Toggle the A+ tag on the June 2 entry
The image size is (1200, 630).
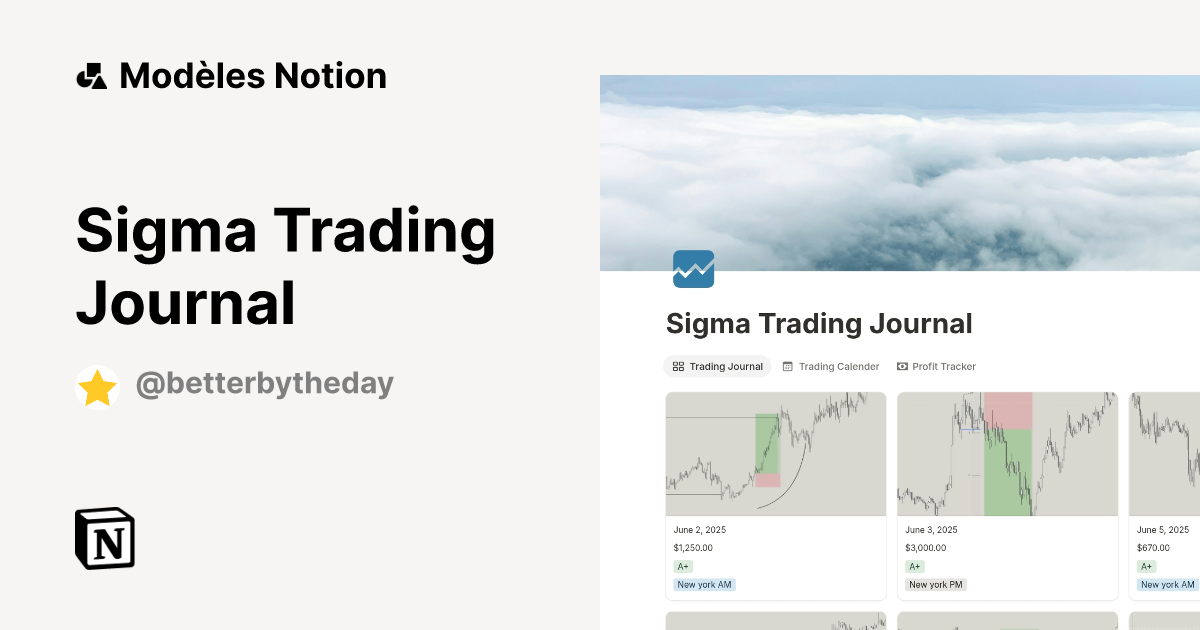pos(683,566)
